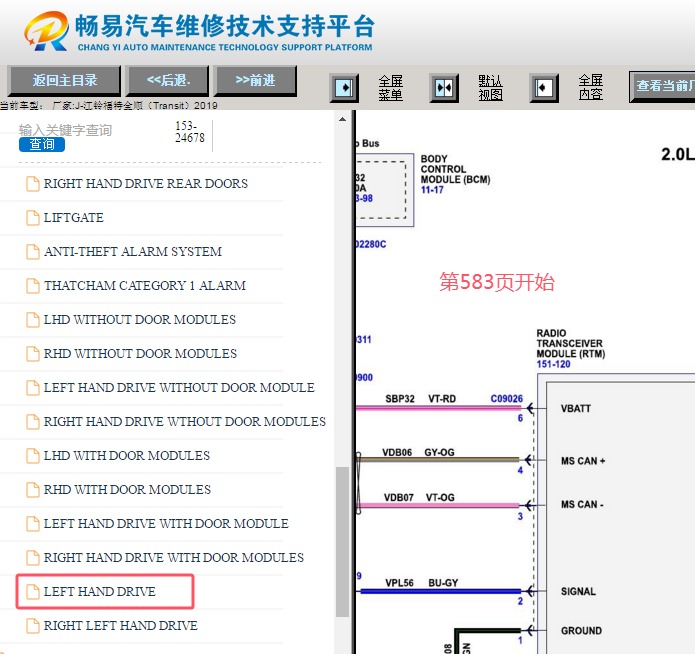Open LIFTGATE document icon
The image size is (695, 654).
(x=32, y=218)
